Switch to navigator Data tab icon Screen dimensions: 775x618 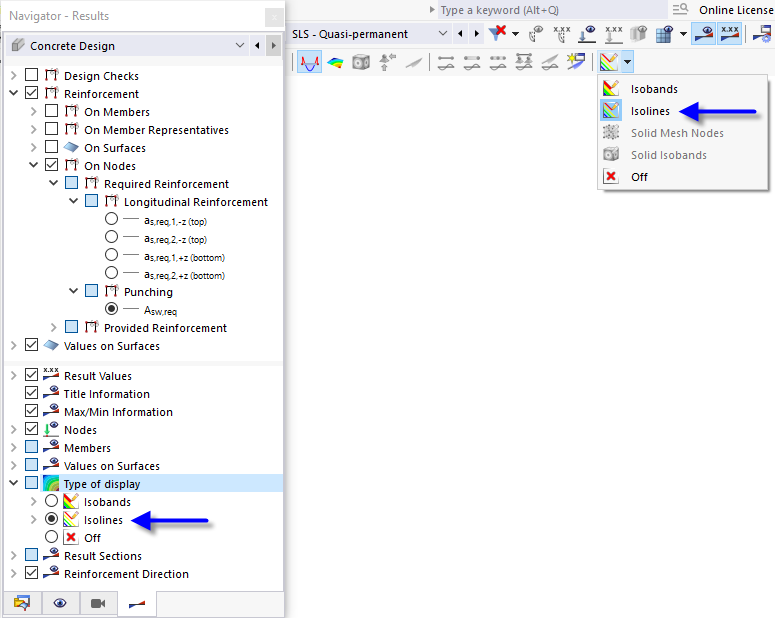coord(22,603)
